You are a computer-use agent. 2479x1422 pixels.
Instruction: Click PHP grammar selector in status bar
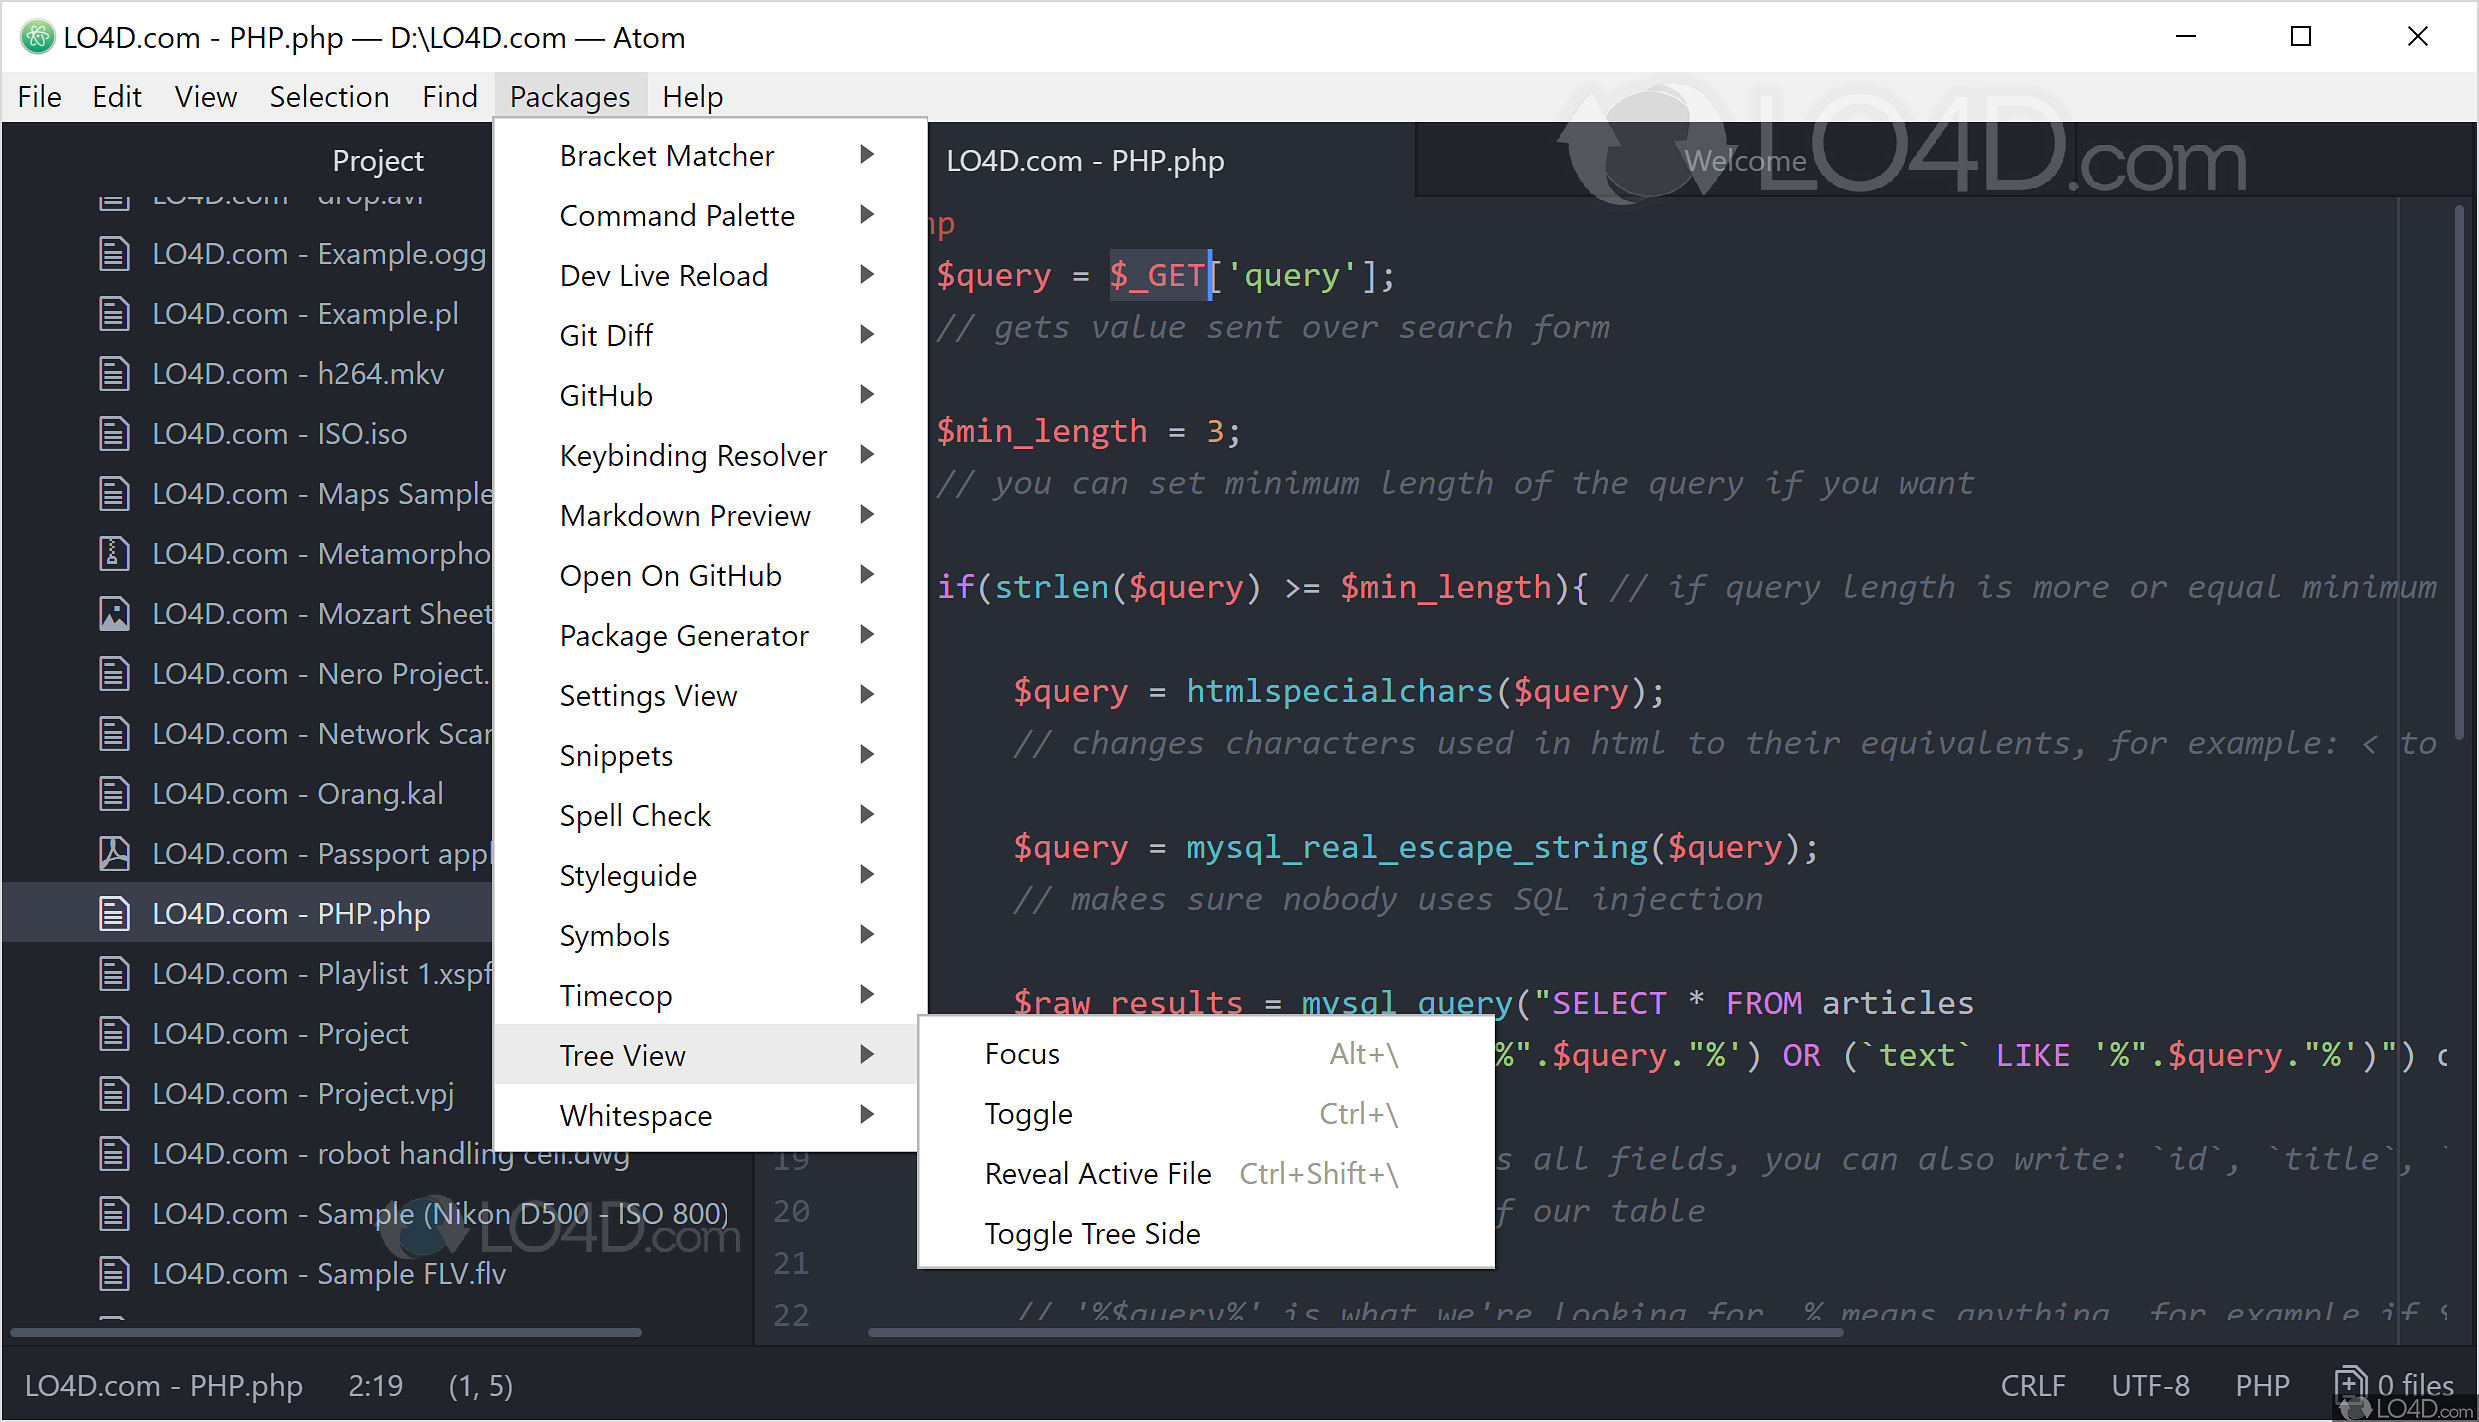[x=2262, y=1385]
